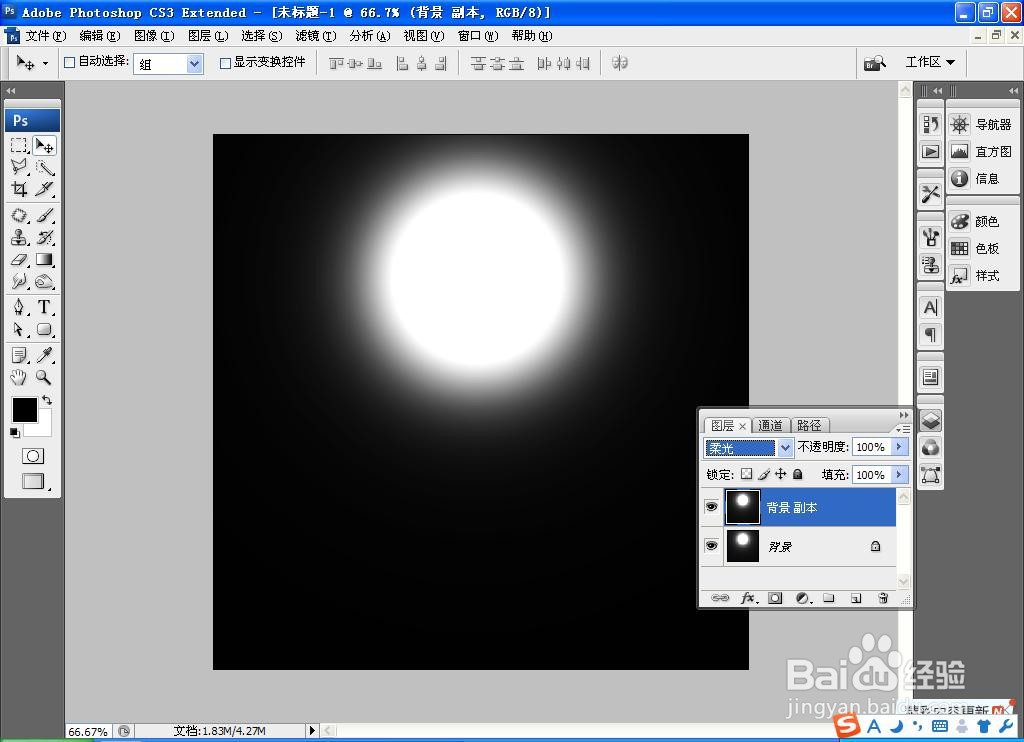This screenshot has height=742, width=1024.
Task: Toggle lock position icon
Action: 780,474
